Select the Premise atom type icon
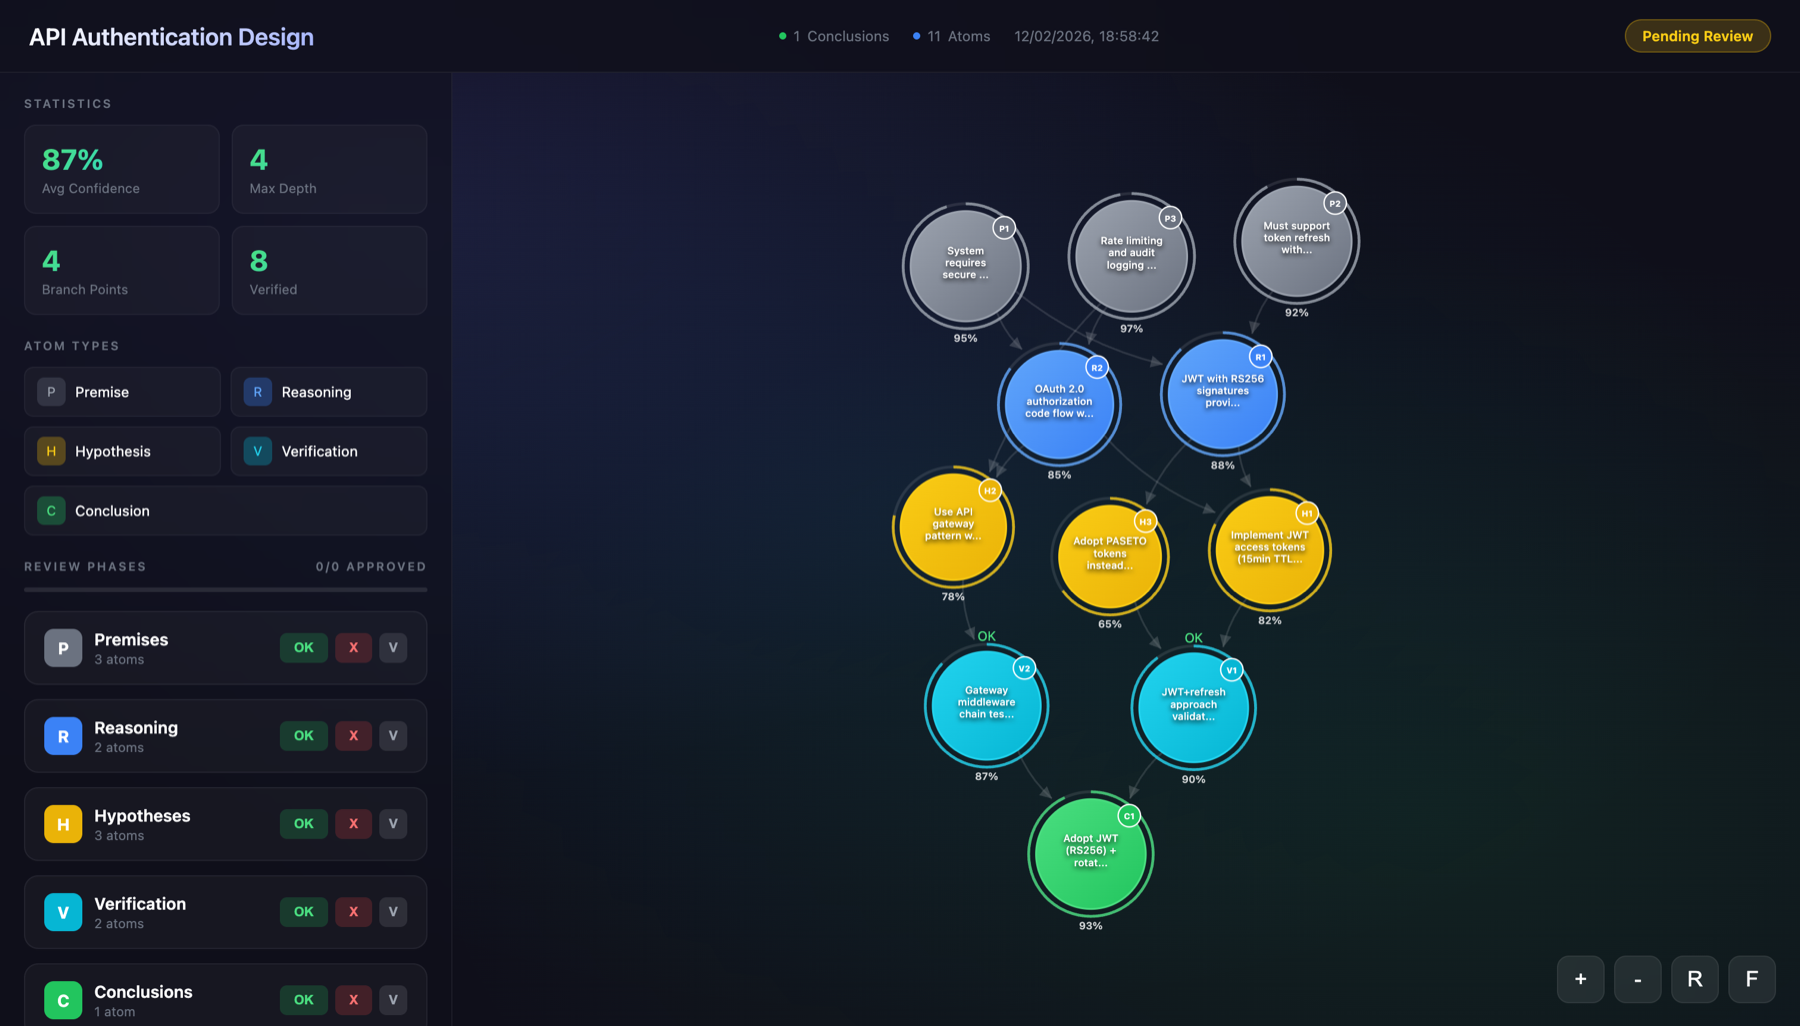The image size is (1800, 1026). 51,391
